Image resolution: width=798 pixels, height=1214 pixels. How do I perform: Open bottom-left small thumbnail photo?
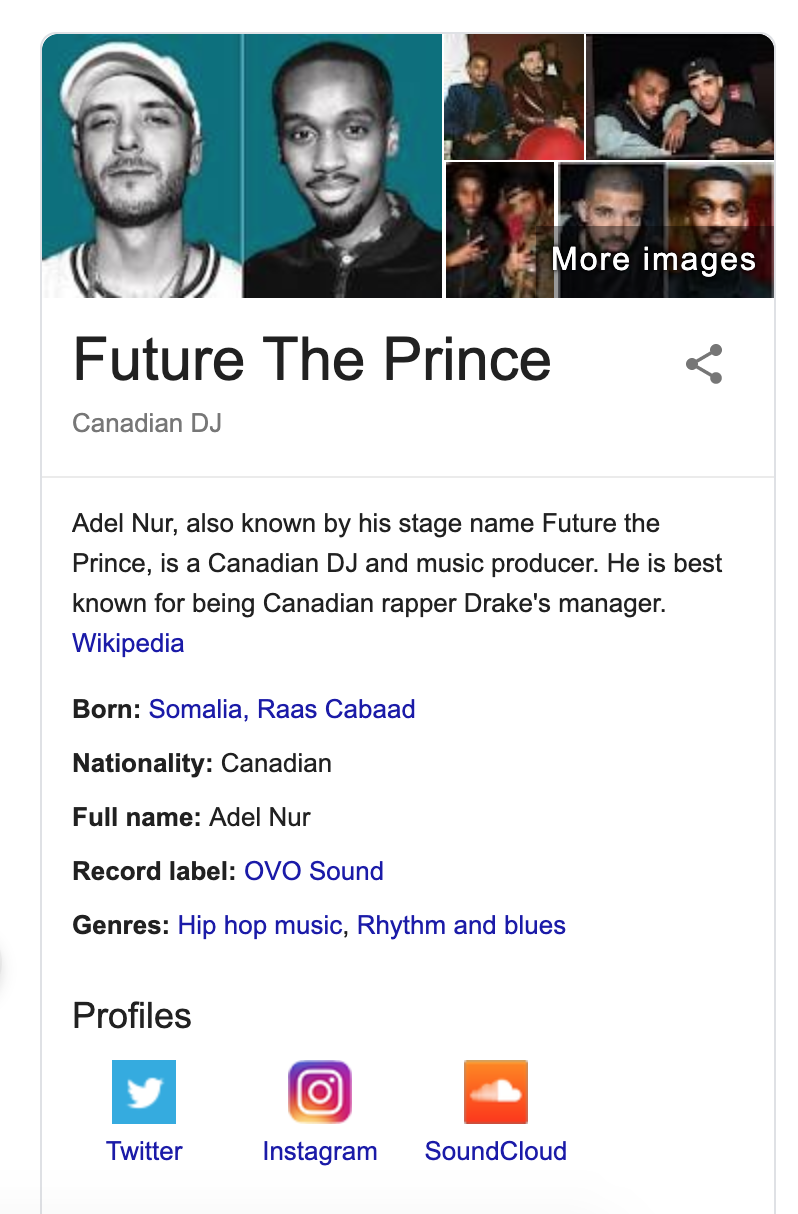(x=499, y=231)
